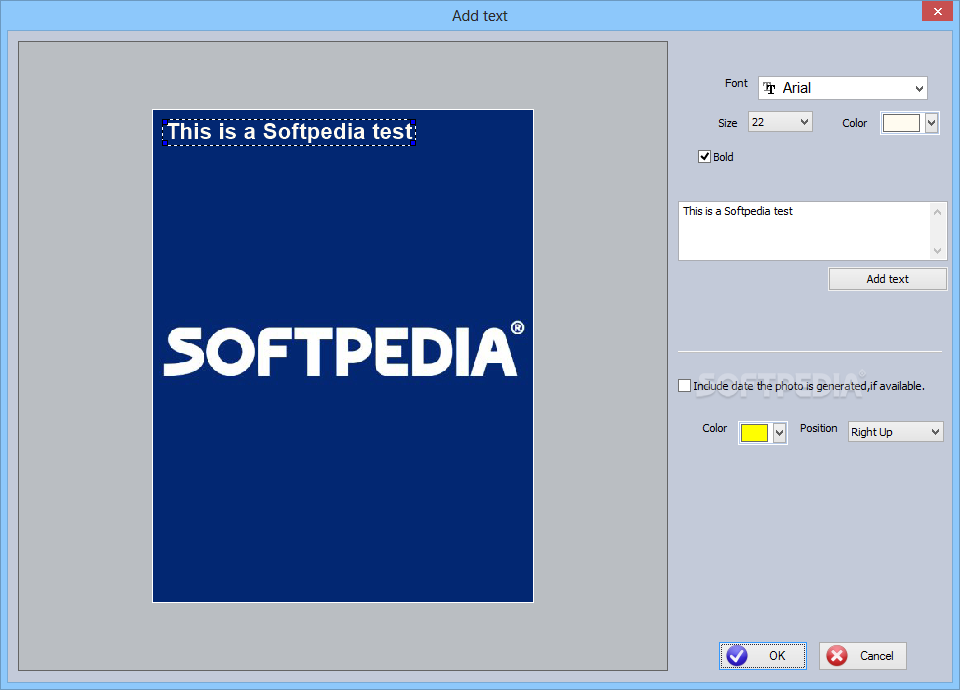Enable Include date the photo is generated
Screen dimensions: 960x690
click(x=684, y=386)
